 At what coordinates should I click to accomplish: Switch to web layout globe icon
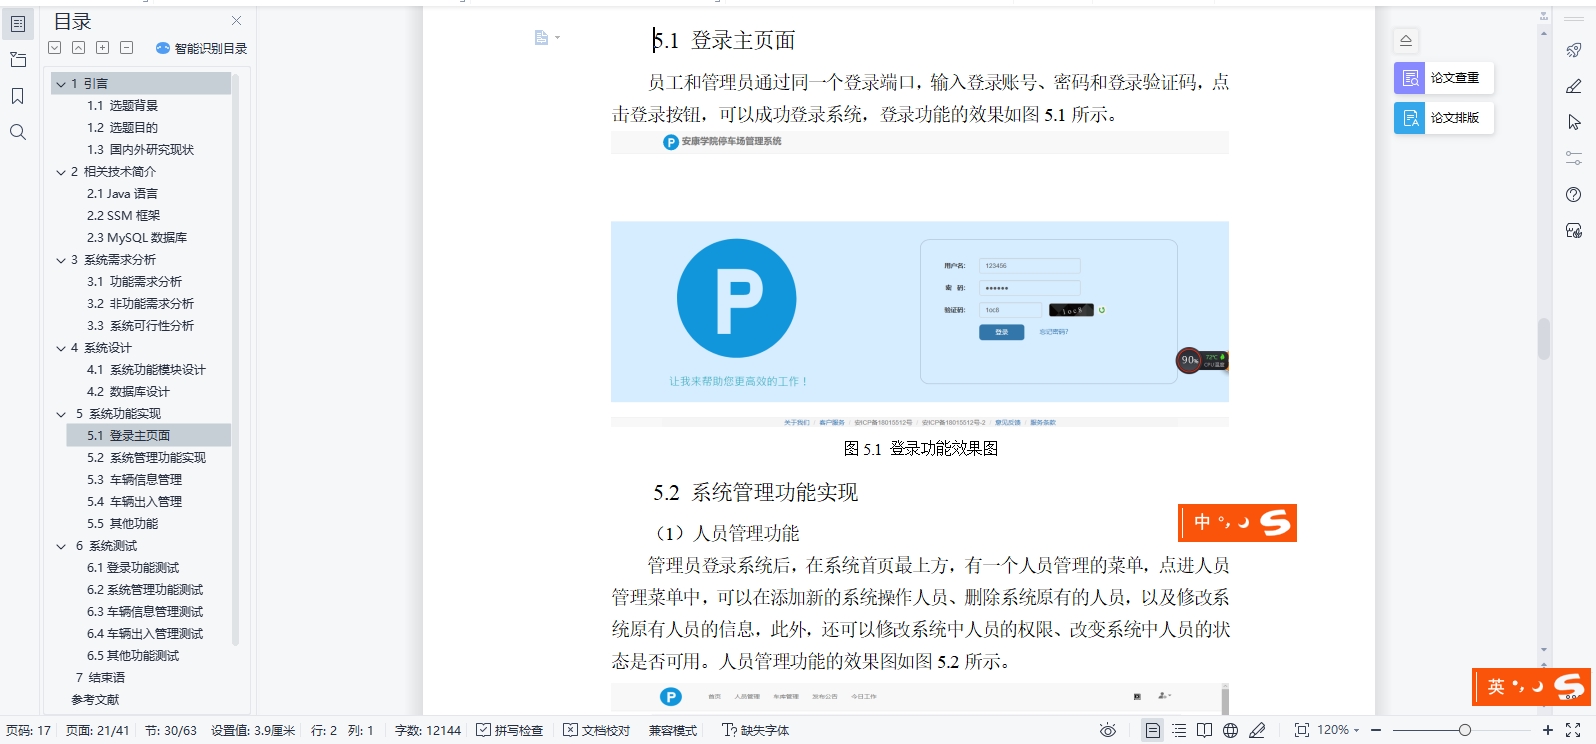point(1230,730)
